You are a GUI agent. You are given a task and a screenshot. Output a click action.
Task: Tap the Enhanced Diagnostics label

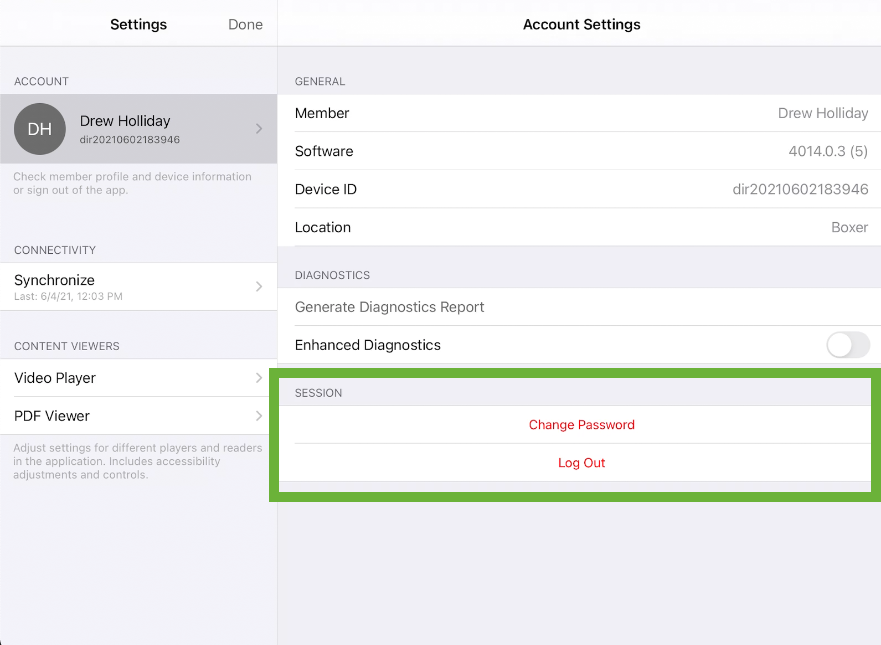tap(367, 345)
